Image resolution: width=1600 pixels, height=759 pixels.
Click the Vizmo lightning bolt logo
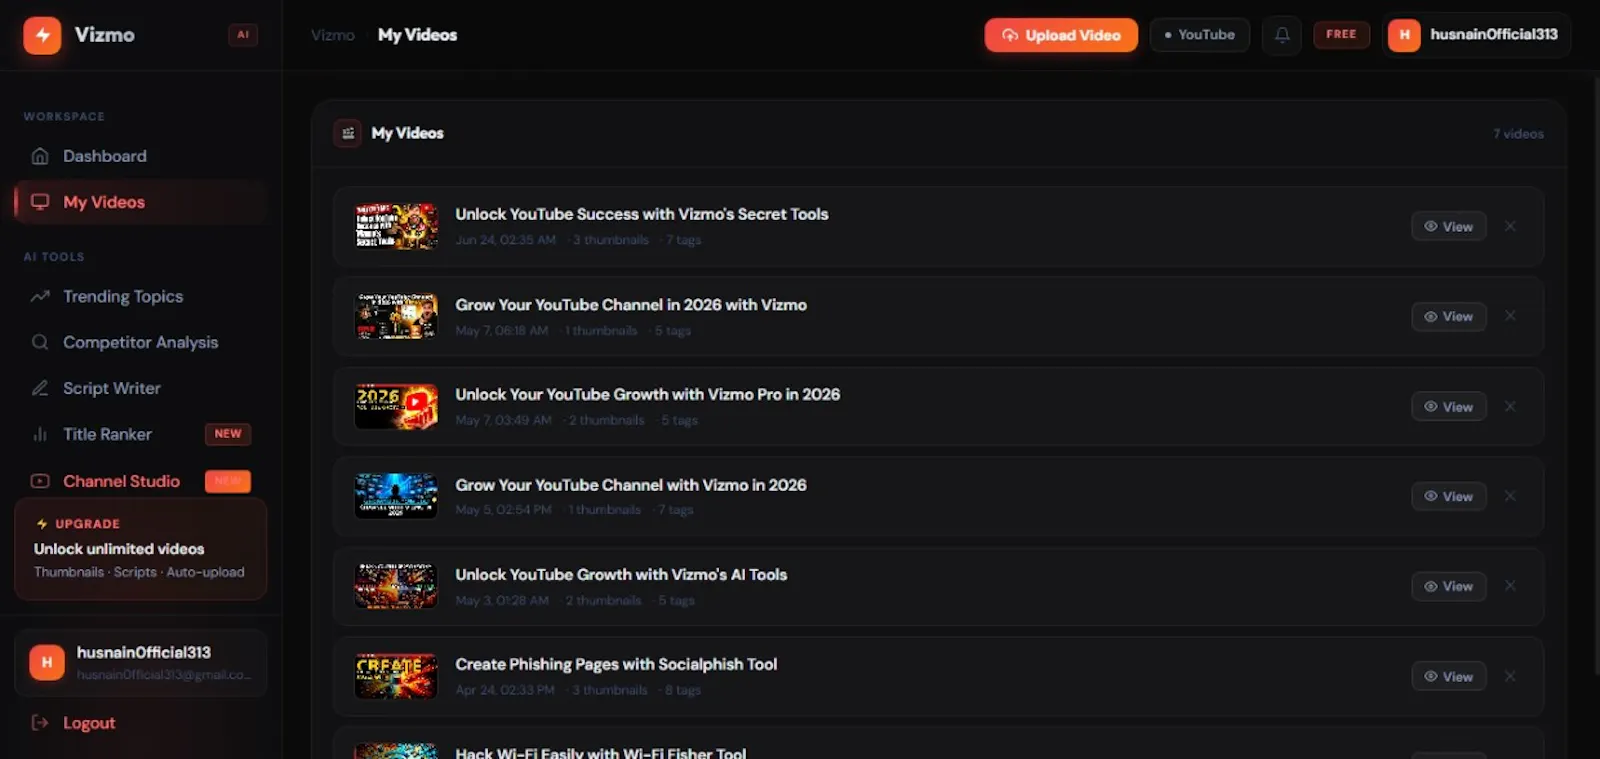(x=42, y=35)
